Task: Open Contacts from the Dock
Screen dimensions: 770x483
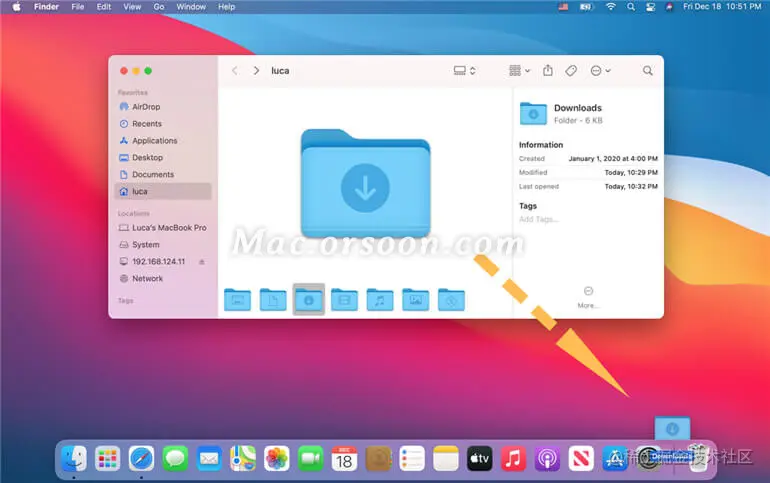Action: coord(378,458)
